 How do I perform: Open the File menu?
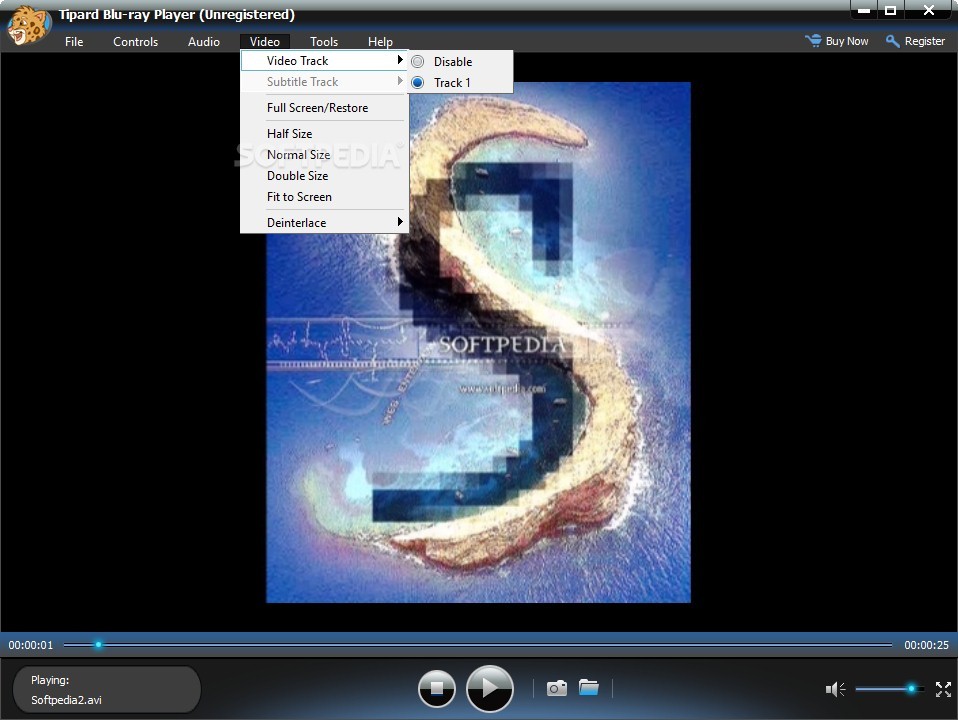(x=74, y=42)
